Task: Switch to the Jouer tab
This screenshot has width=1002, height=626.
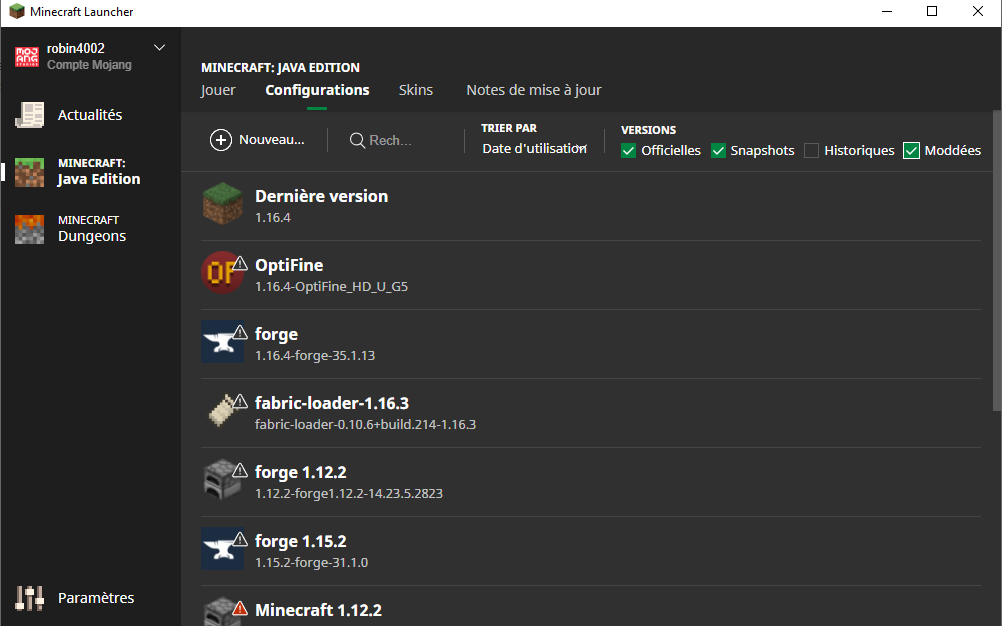Action: click(218, 90)
